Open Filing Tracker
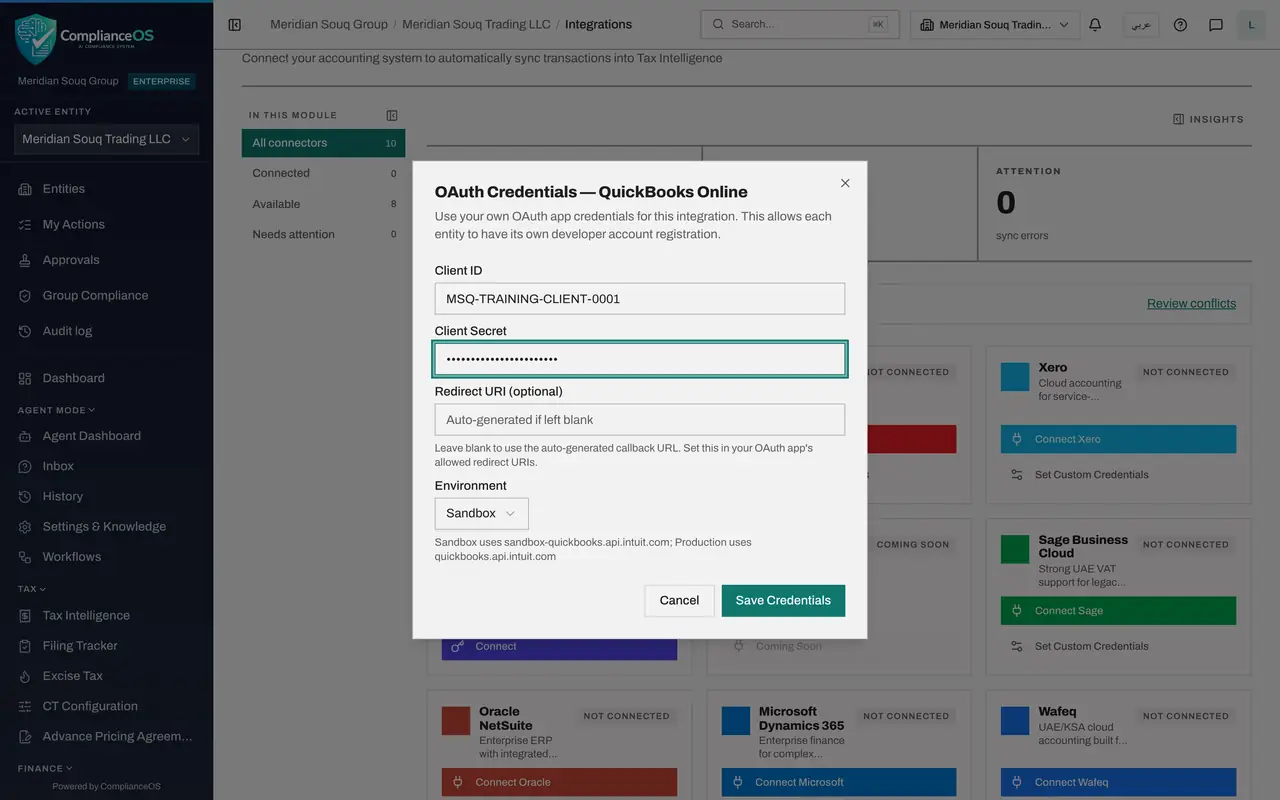Image resolution: width=1280 pixels, height=800 pixels. (80, 646)
